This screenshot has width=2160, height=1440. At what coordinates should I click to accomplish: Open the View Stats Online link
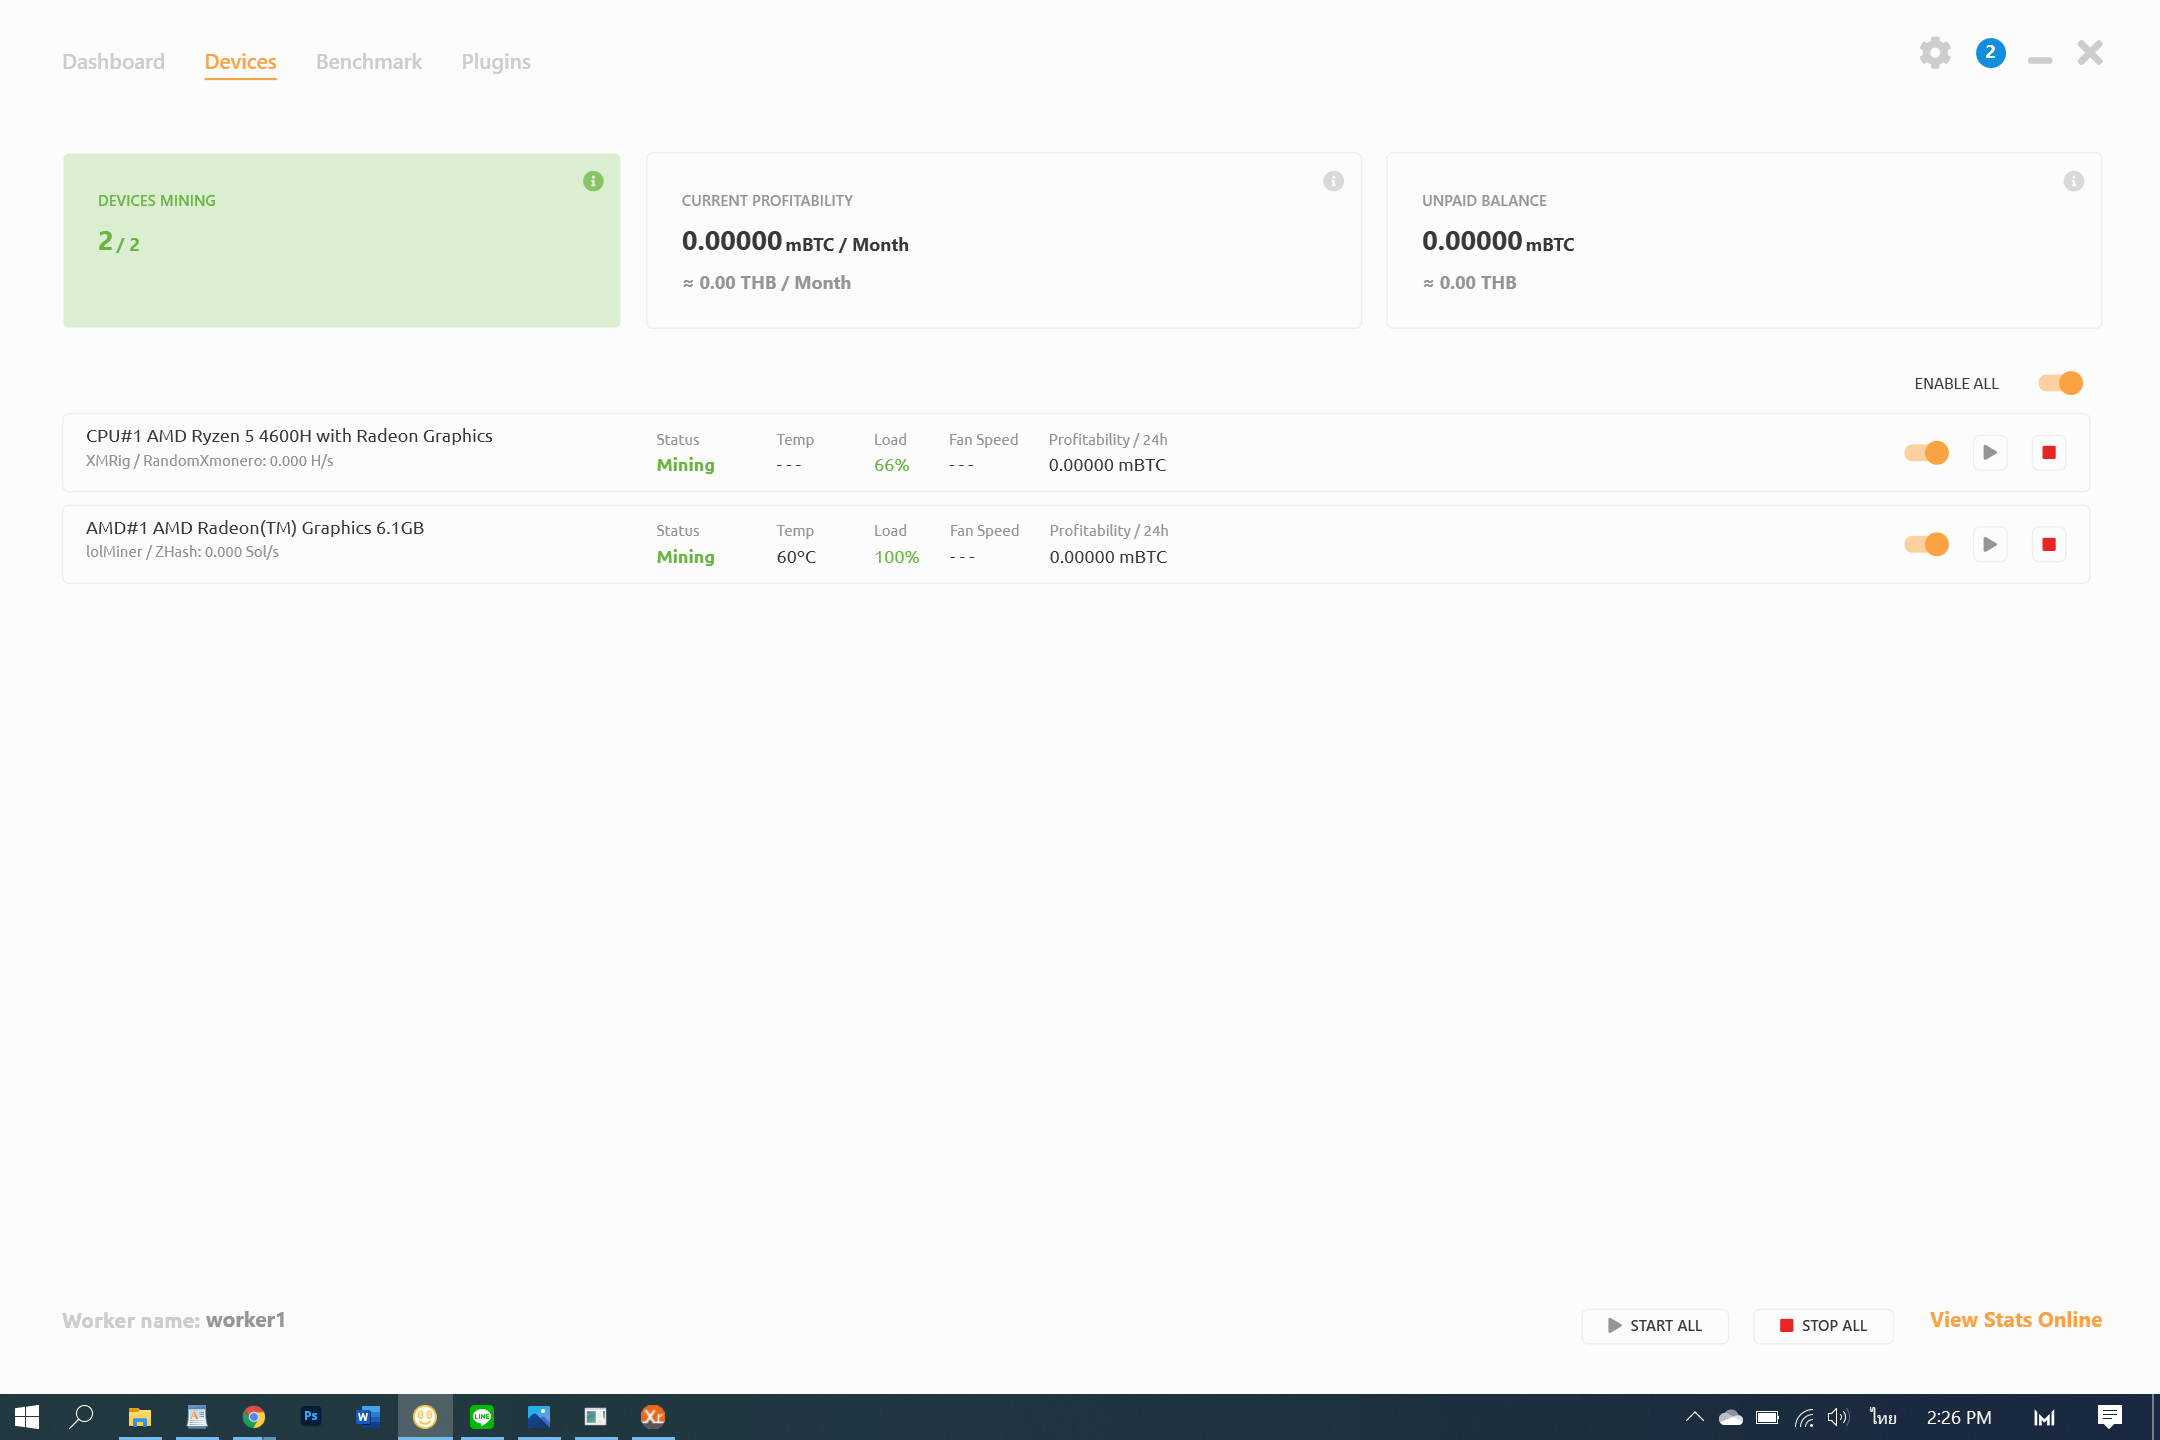tap(2016, 1320)
